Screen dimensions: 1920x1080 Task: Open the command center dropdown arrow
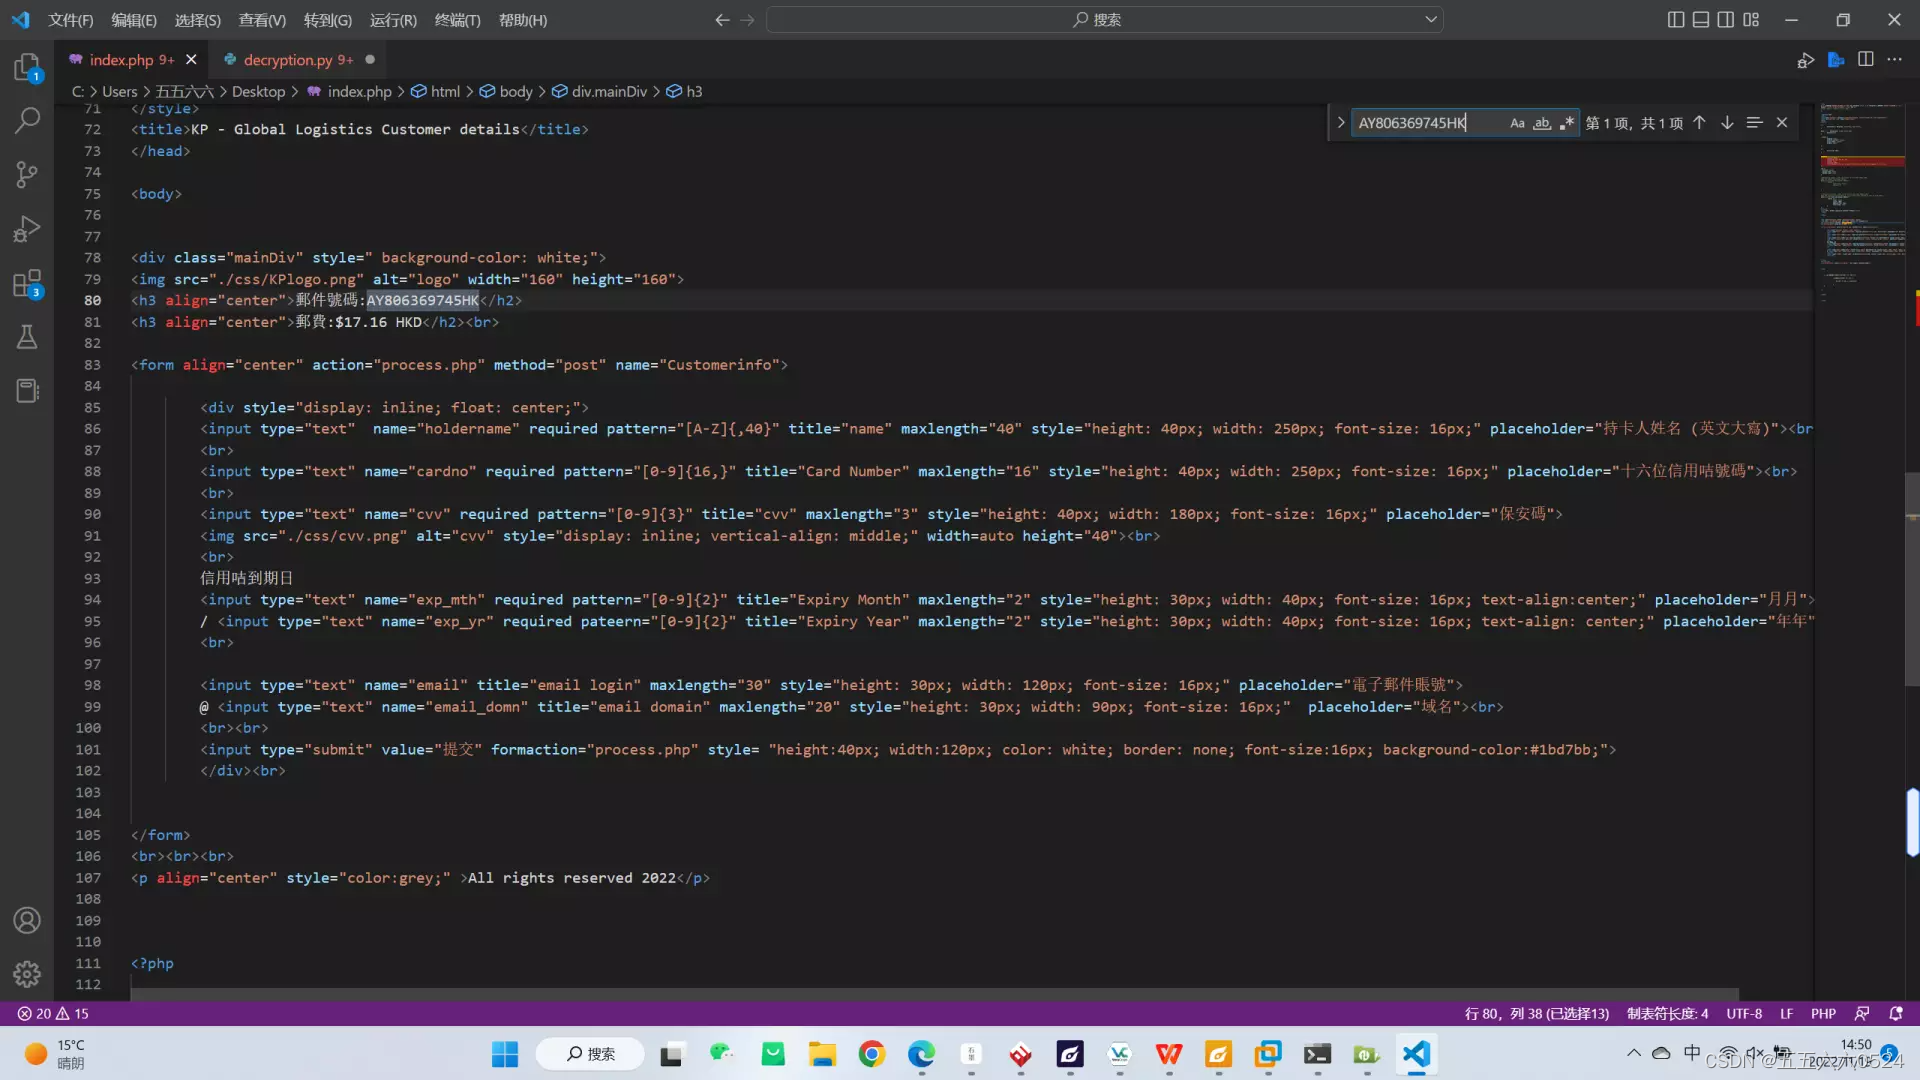(x=1431, y=19)
